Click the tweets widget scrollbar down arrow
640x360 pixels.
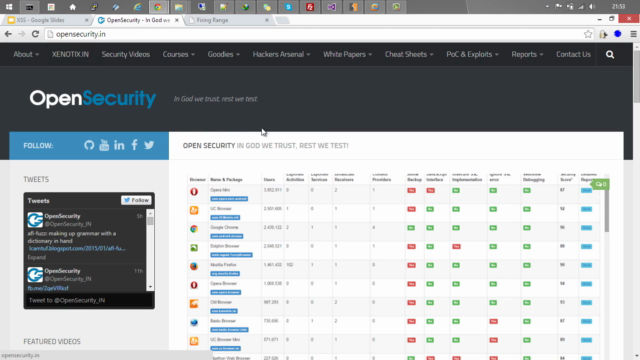pos(150,287)
